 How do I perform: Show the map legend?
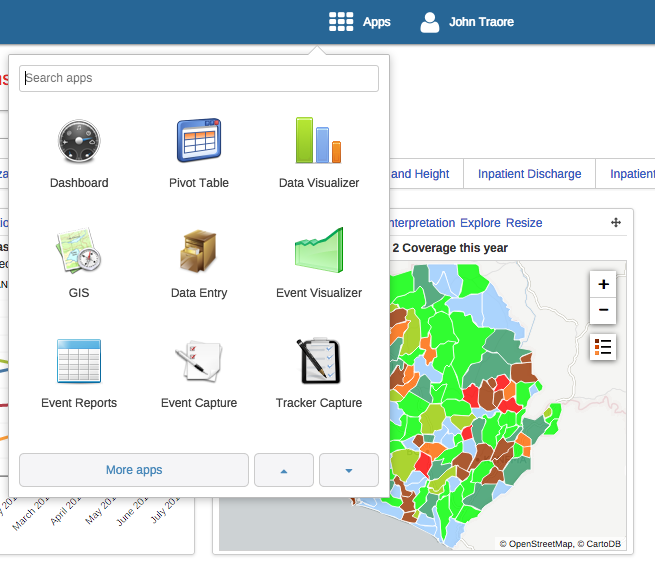[603, 347]
